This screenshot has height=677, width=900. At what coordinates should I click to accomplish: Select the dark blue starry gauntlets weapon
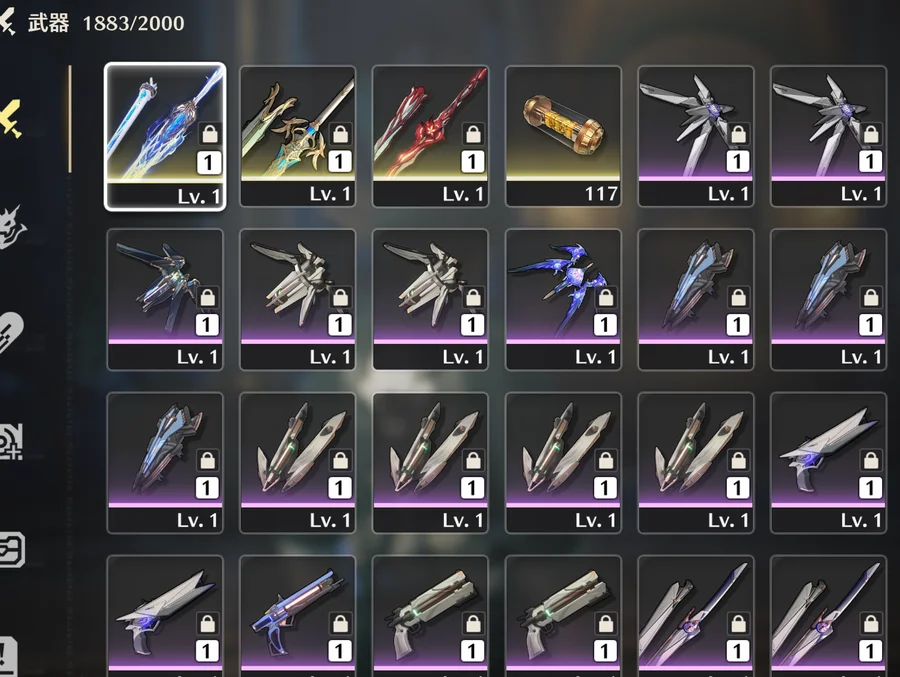563,299
